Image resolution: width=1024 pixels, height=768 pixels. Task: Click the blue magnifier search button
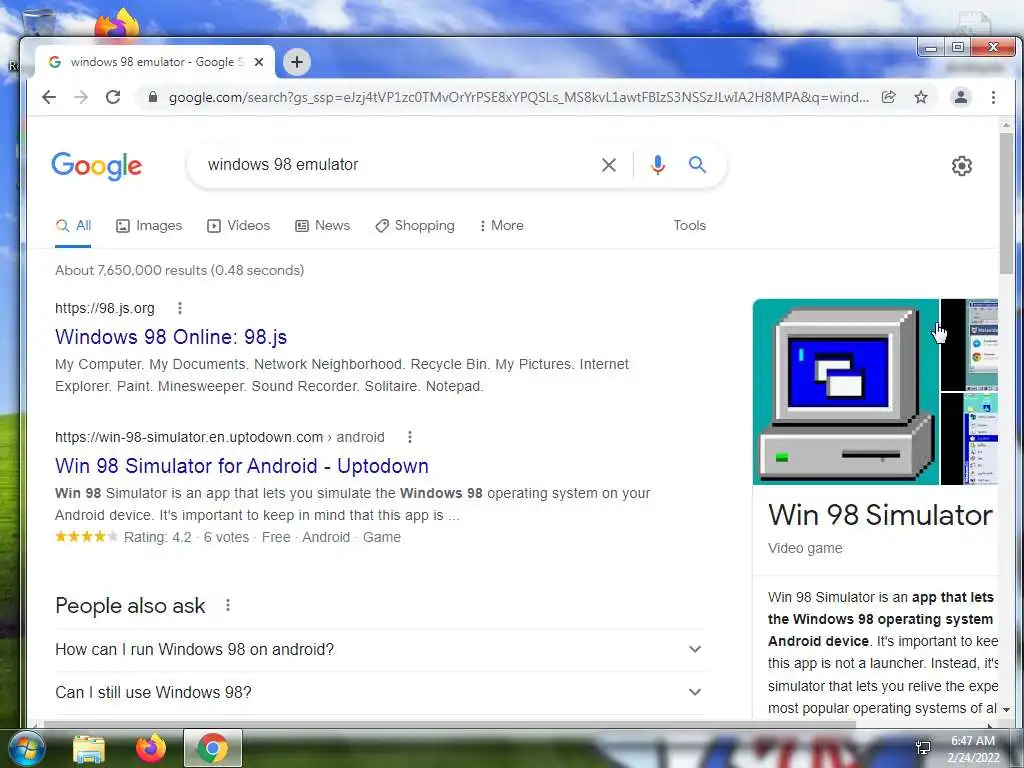click(x=697, y=165)
